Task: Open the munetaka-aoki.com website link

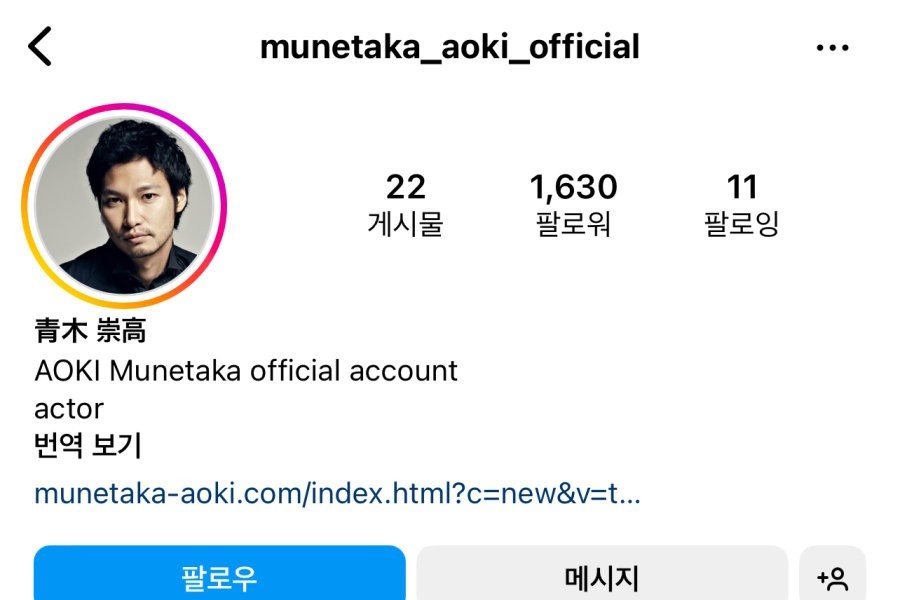Action: [x=337, y=493]
